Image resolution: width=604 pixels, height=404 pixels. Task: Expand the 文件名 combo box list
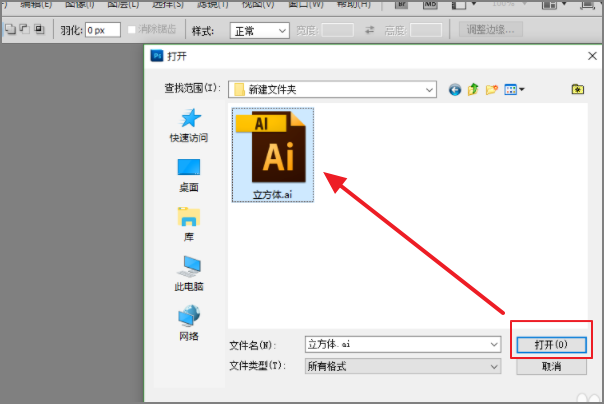[x=494, y=344]
